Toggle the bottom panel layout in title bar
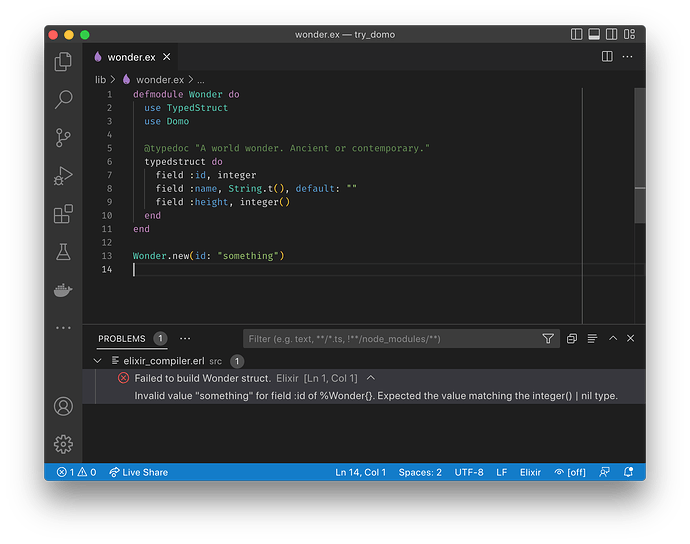The image size is (690, 544). [x=594, y=34]
